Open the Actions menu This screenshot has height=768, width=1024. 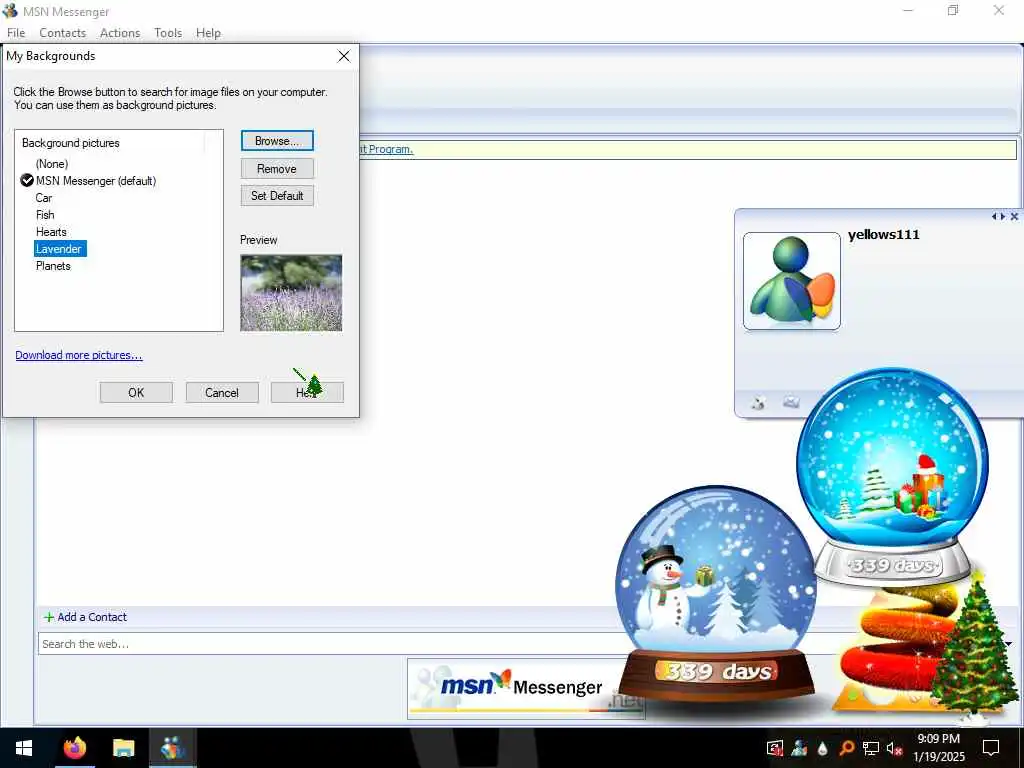(x=120, y=33)
